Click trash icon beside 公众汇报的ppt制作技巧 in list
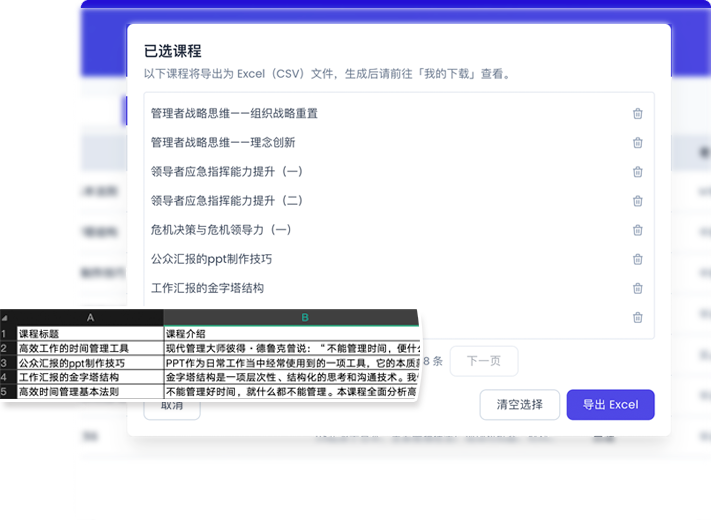 637,260
